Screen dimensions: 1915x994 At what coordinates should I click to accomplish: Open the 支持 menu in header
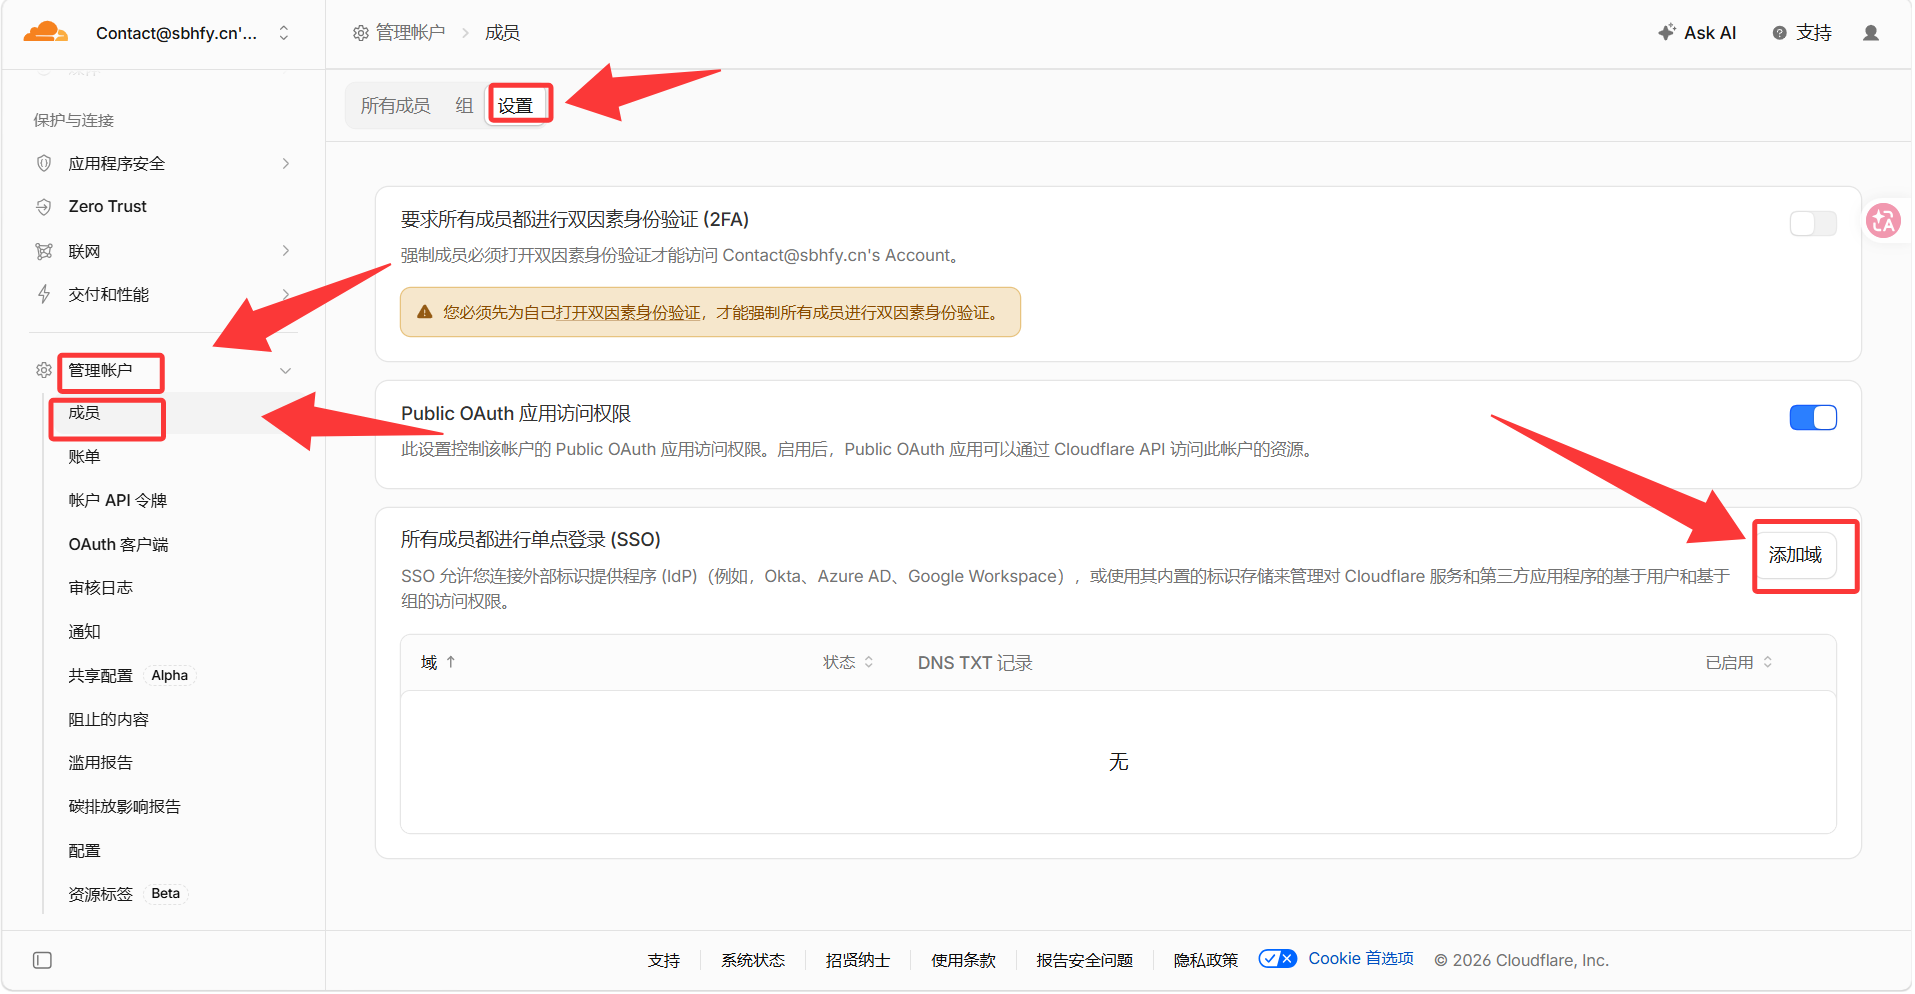(1802, 33)
